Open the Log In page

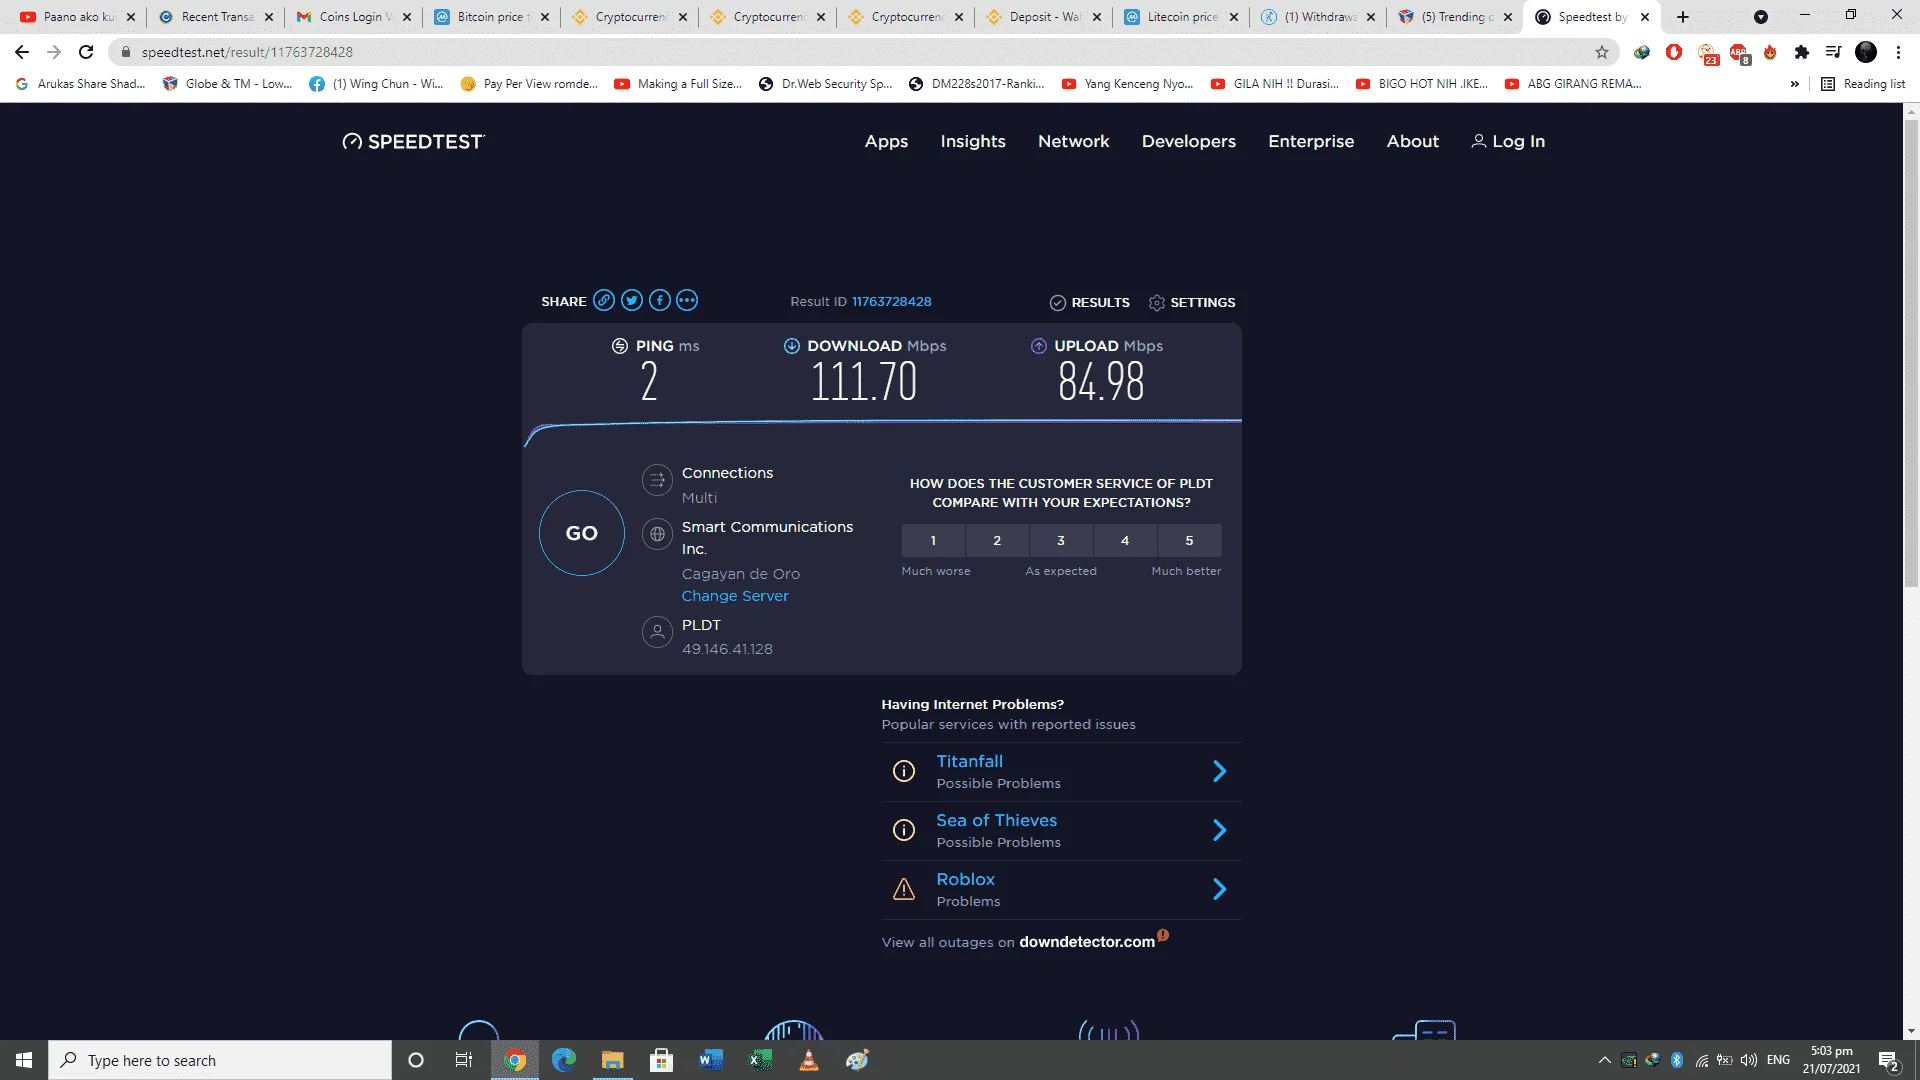(1508, 141)
